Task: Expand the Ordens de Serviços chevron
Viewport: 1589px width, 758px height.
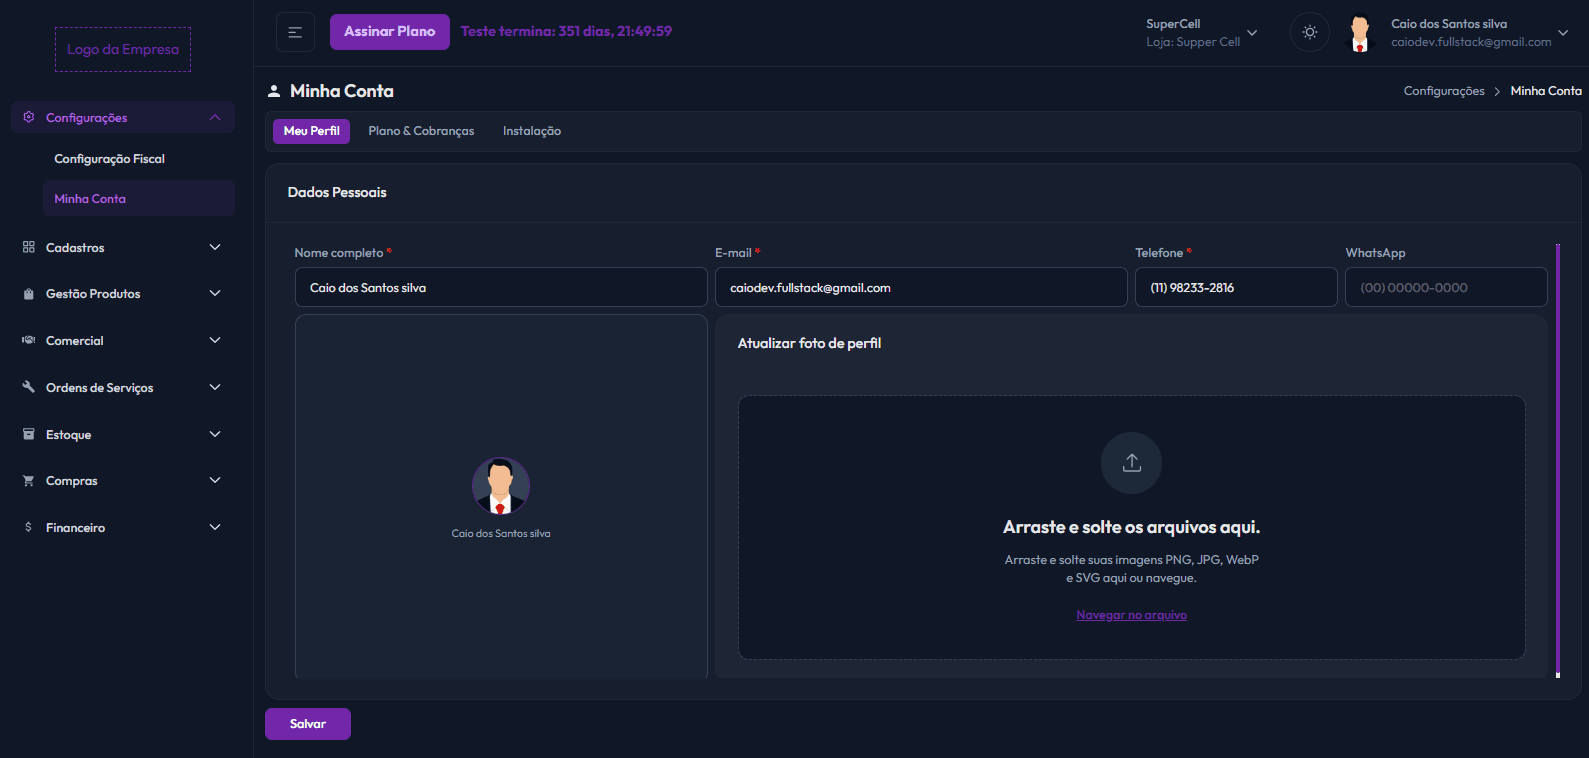Action: (215, 387)
